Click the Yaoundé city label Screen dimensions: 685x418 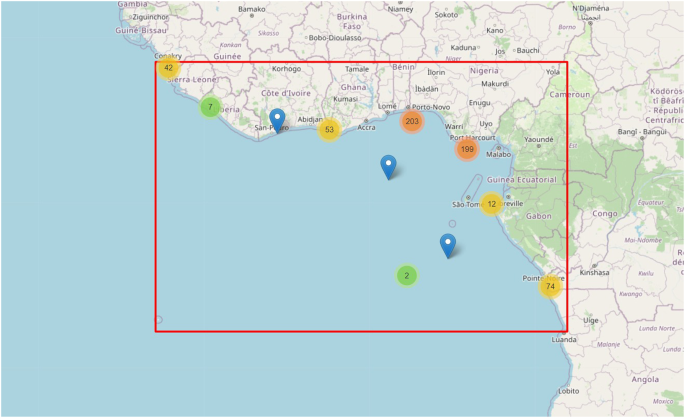(539, 140)
